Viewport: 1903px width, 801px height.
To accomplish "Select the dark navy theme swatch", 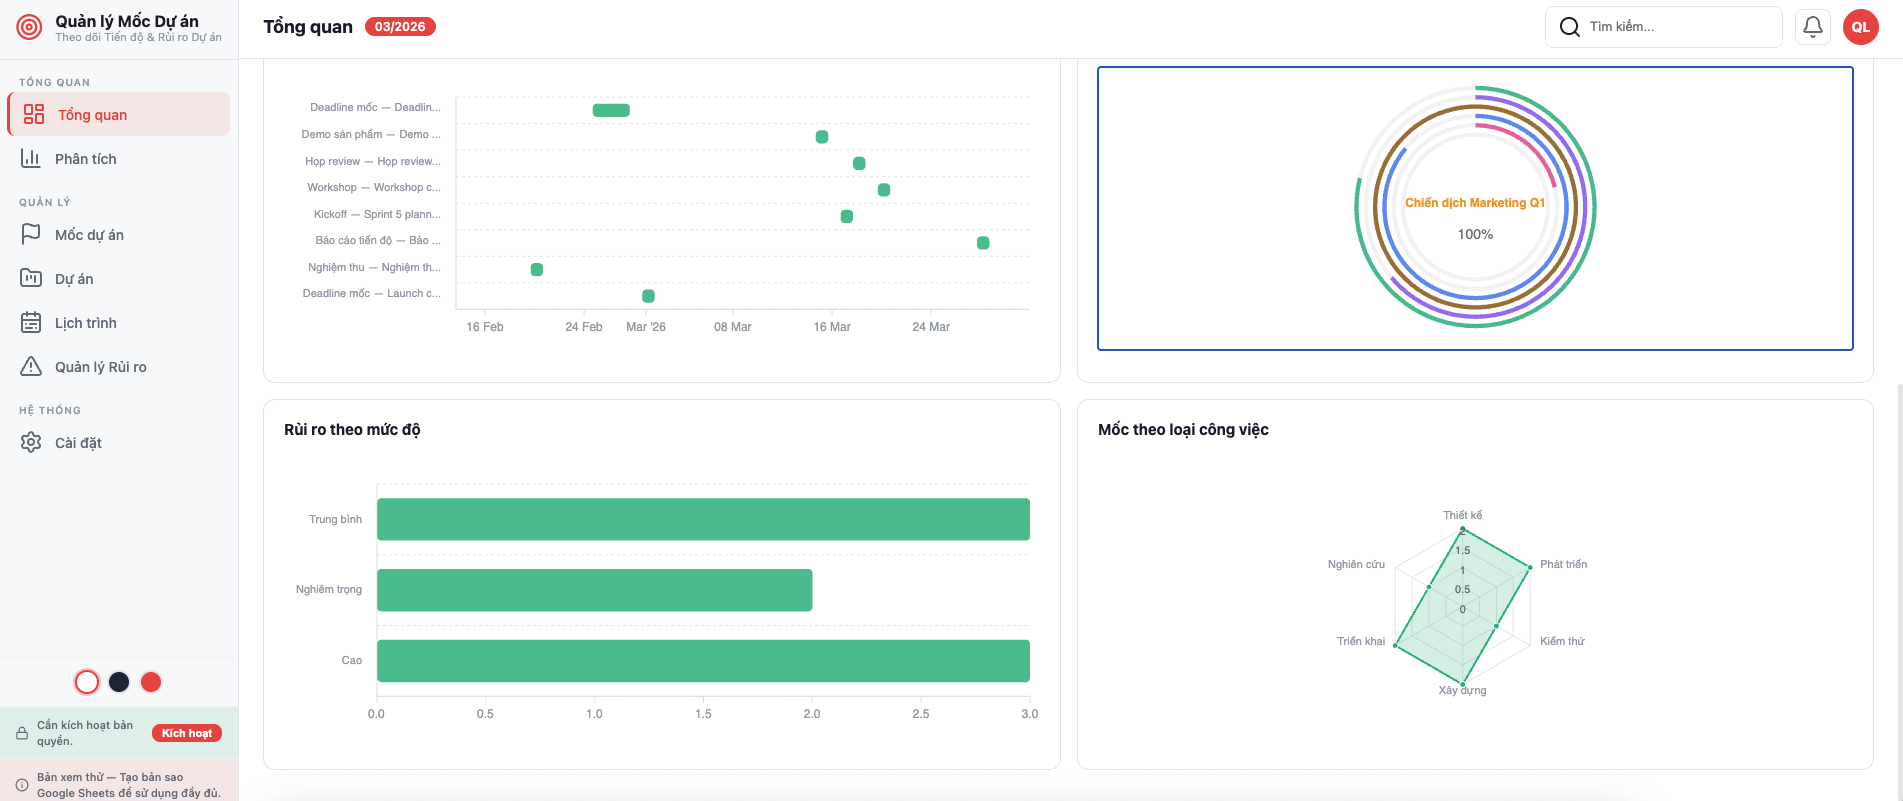I will [x=119, y=682].
